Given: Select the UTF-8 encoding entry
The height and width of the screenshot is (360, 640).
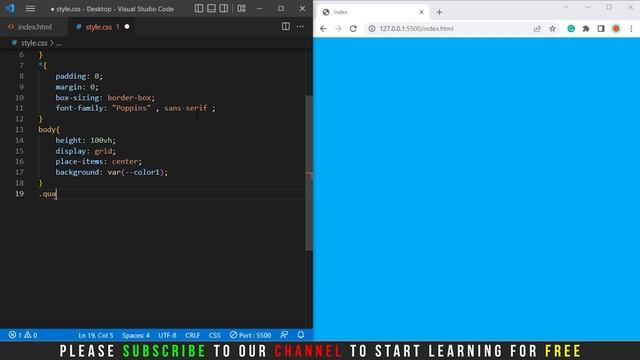Looking at the screenshot, I should coord(167,335).
